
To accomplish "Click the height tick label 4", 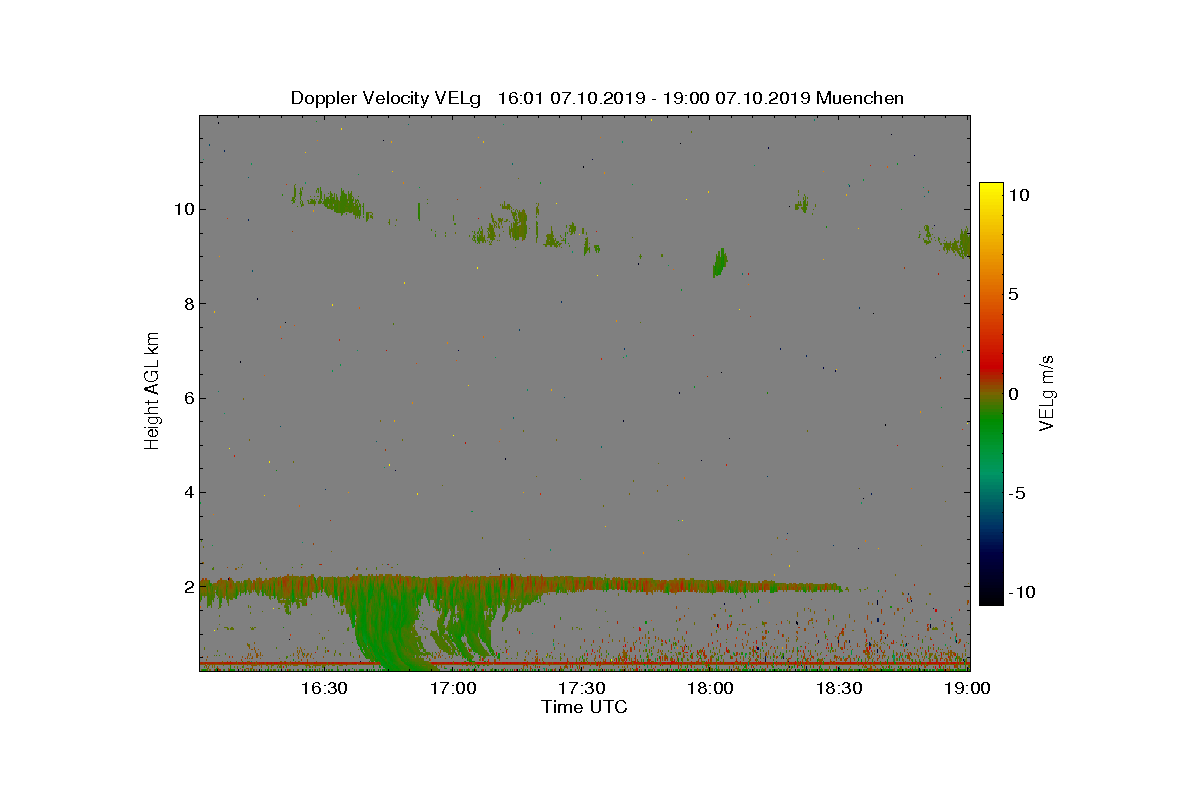I will 187,492.
